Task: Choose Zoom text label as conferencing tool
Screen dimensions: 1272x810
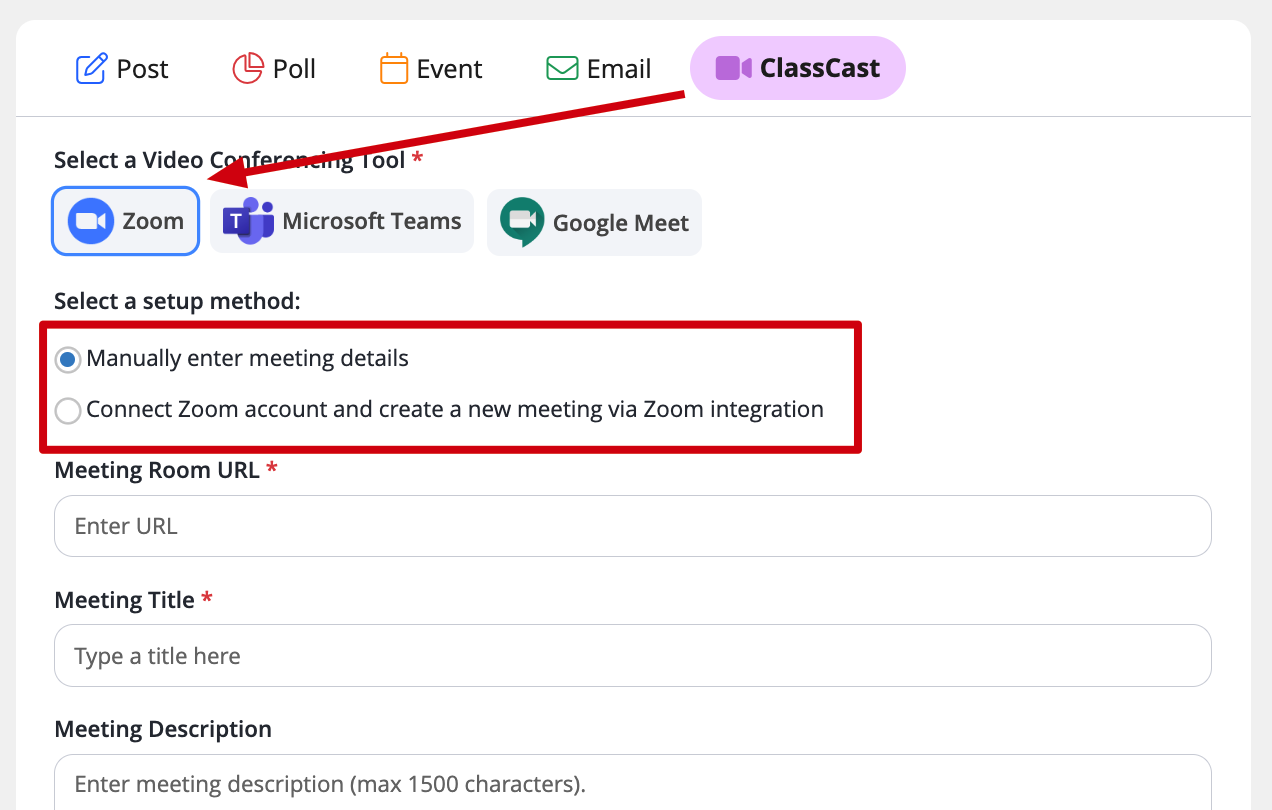Action: pos(153,221)
